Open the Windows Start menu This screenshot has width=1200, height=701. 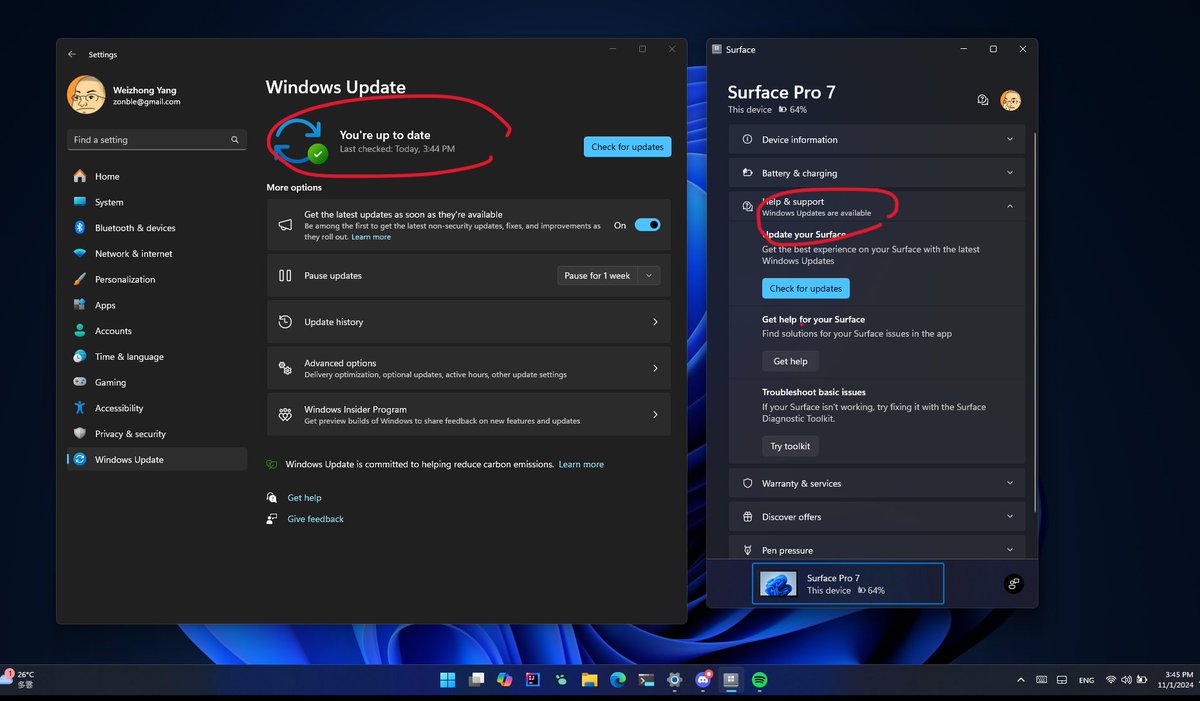[448, 680]
